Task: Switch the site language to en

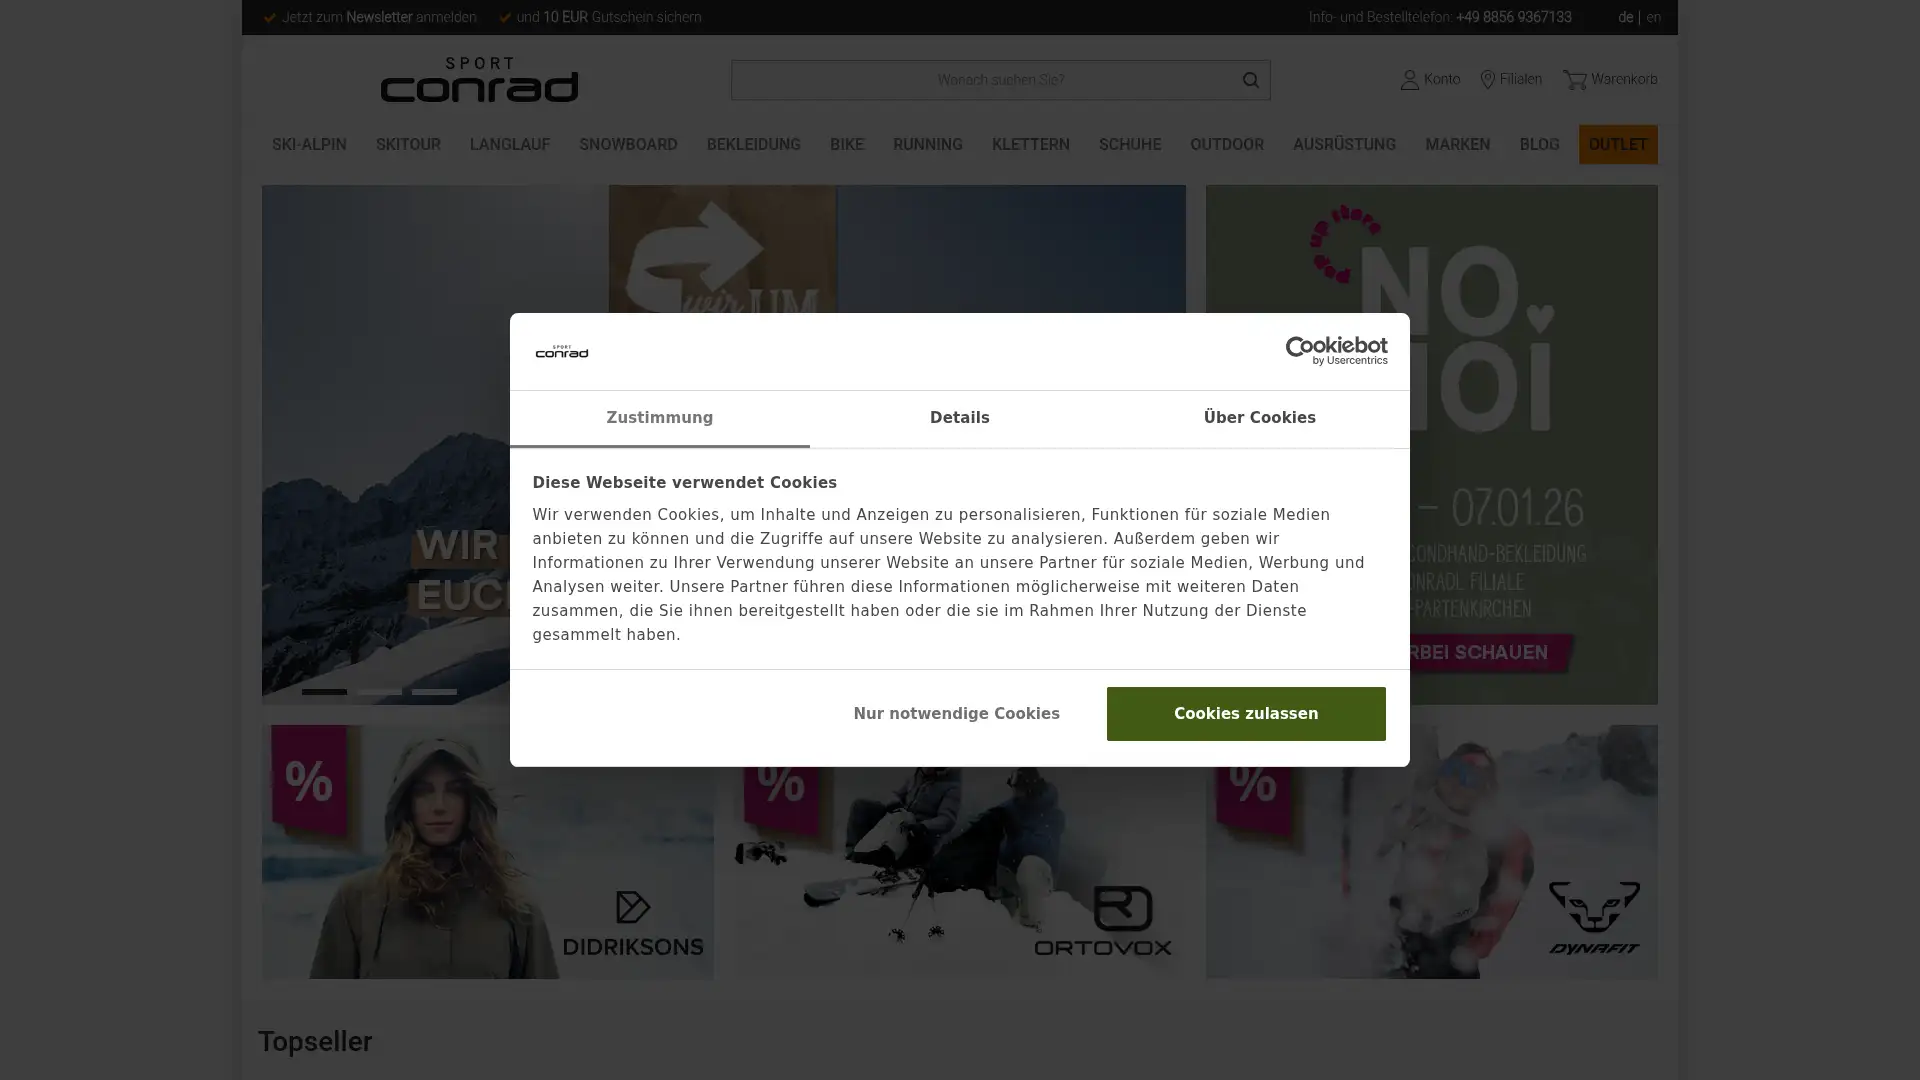Action: (x=1655, y=17)
